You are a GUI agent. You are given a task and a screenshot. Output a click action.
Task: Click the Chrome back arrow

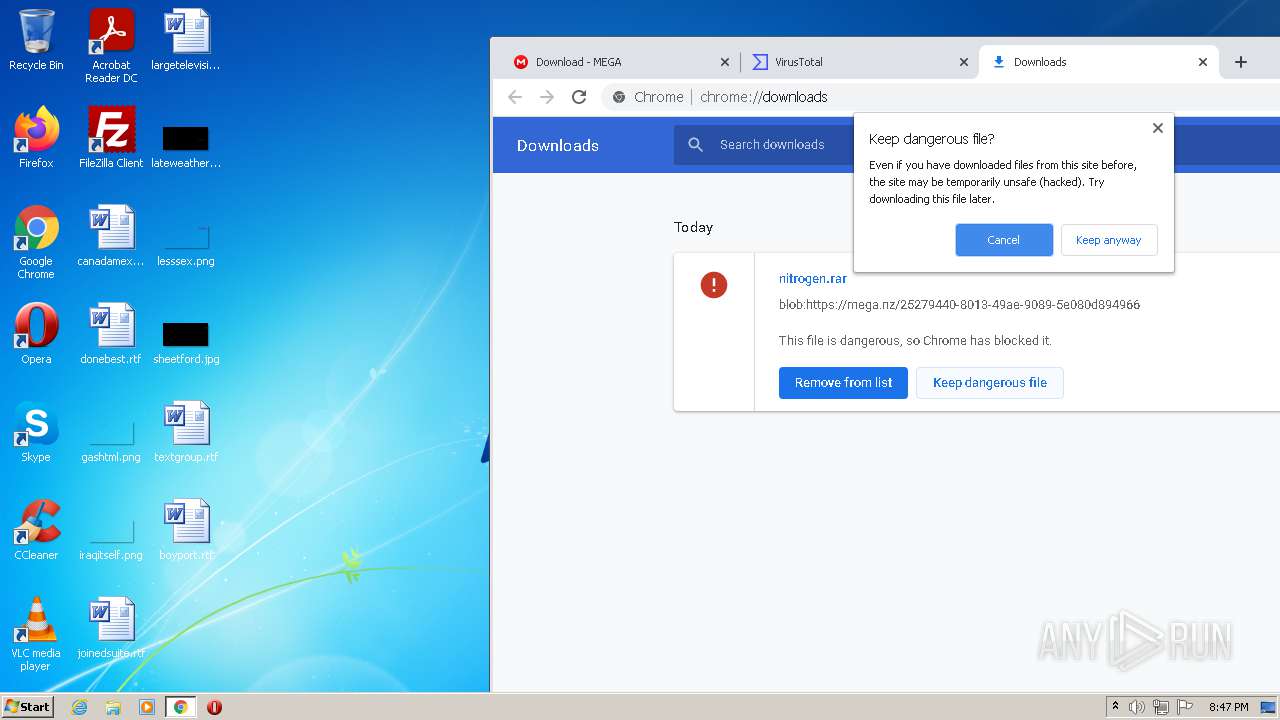(x=515, y=97)
